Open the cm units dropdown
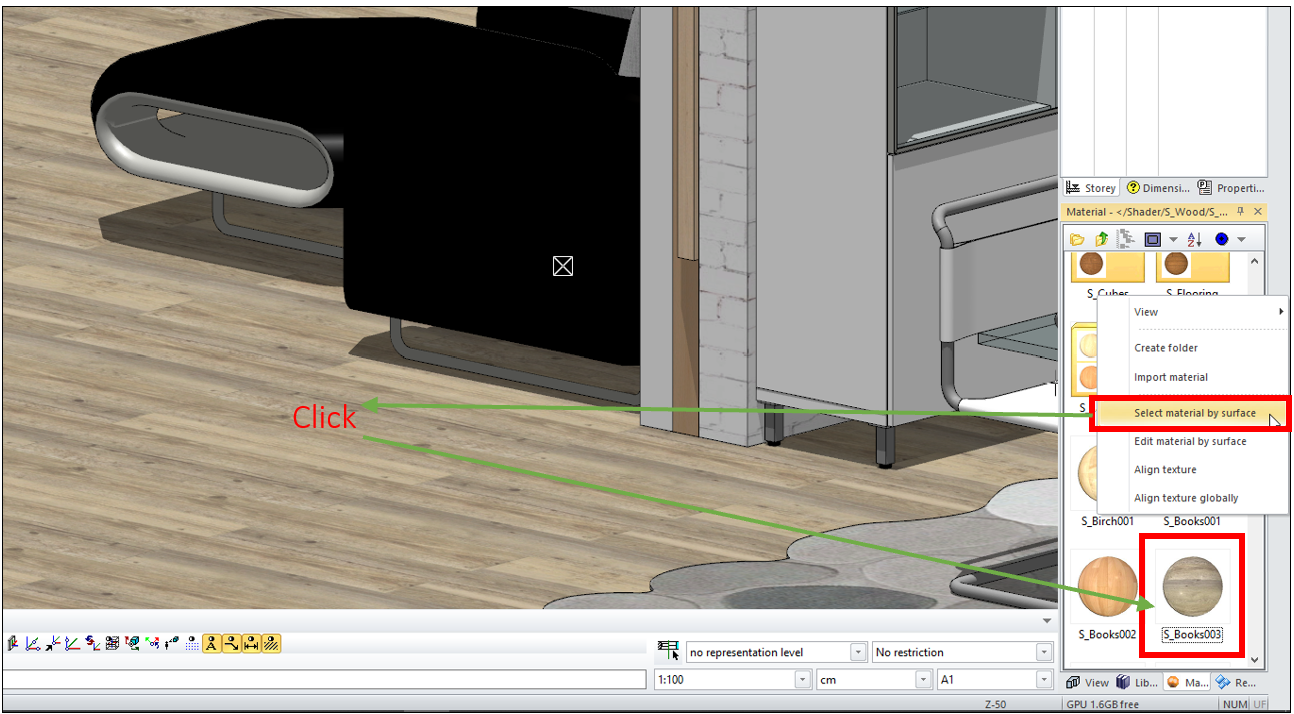1294x714 pixels. pos(925,680)
